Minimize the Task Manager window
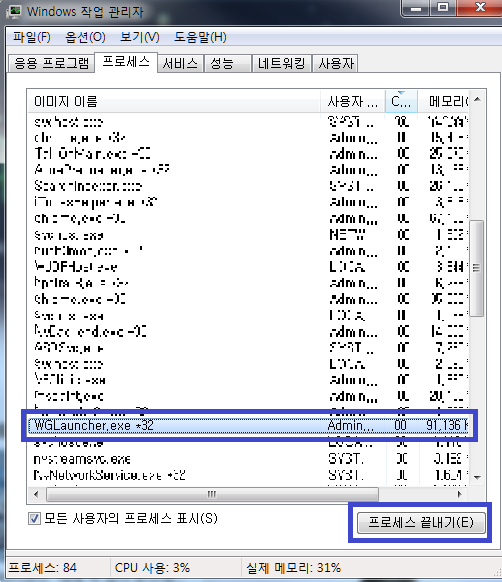Viewport: 502px width, 582px height. pyautogui.click(x=415, y=8)
